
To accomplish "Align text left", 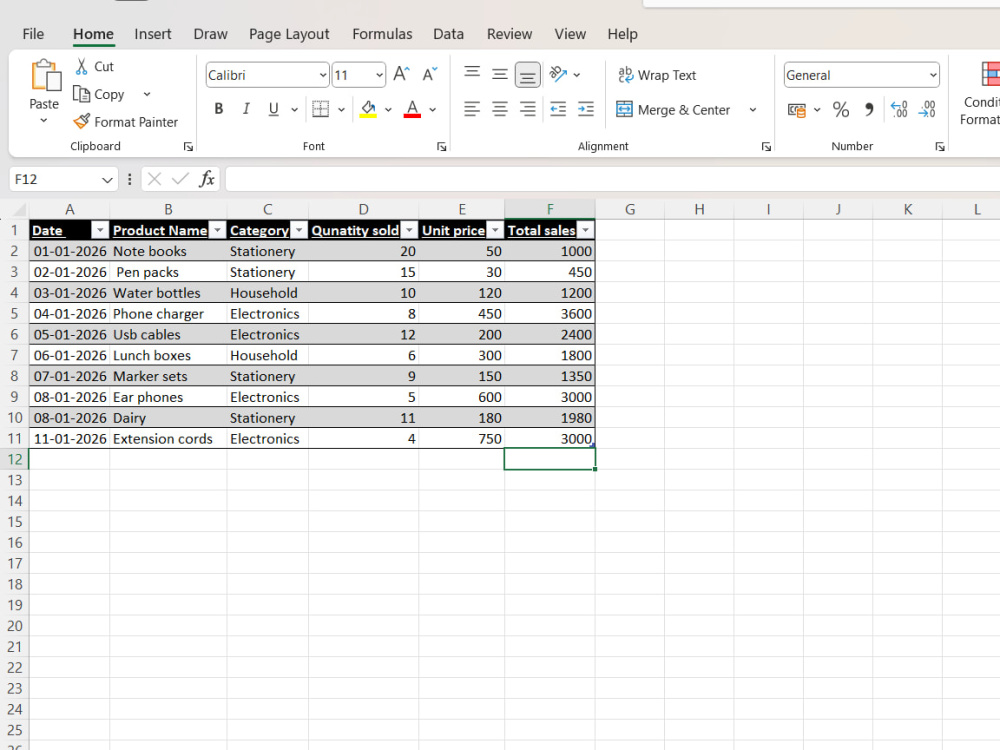I will pyautogui.click(x=472, y=109).
